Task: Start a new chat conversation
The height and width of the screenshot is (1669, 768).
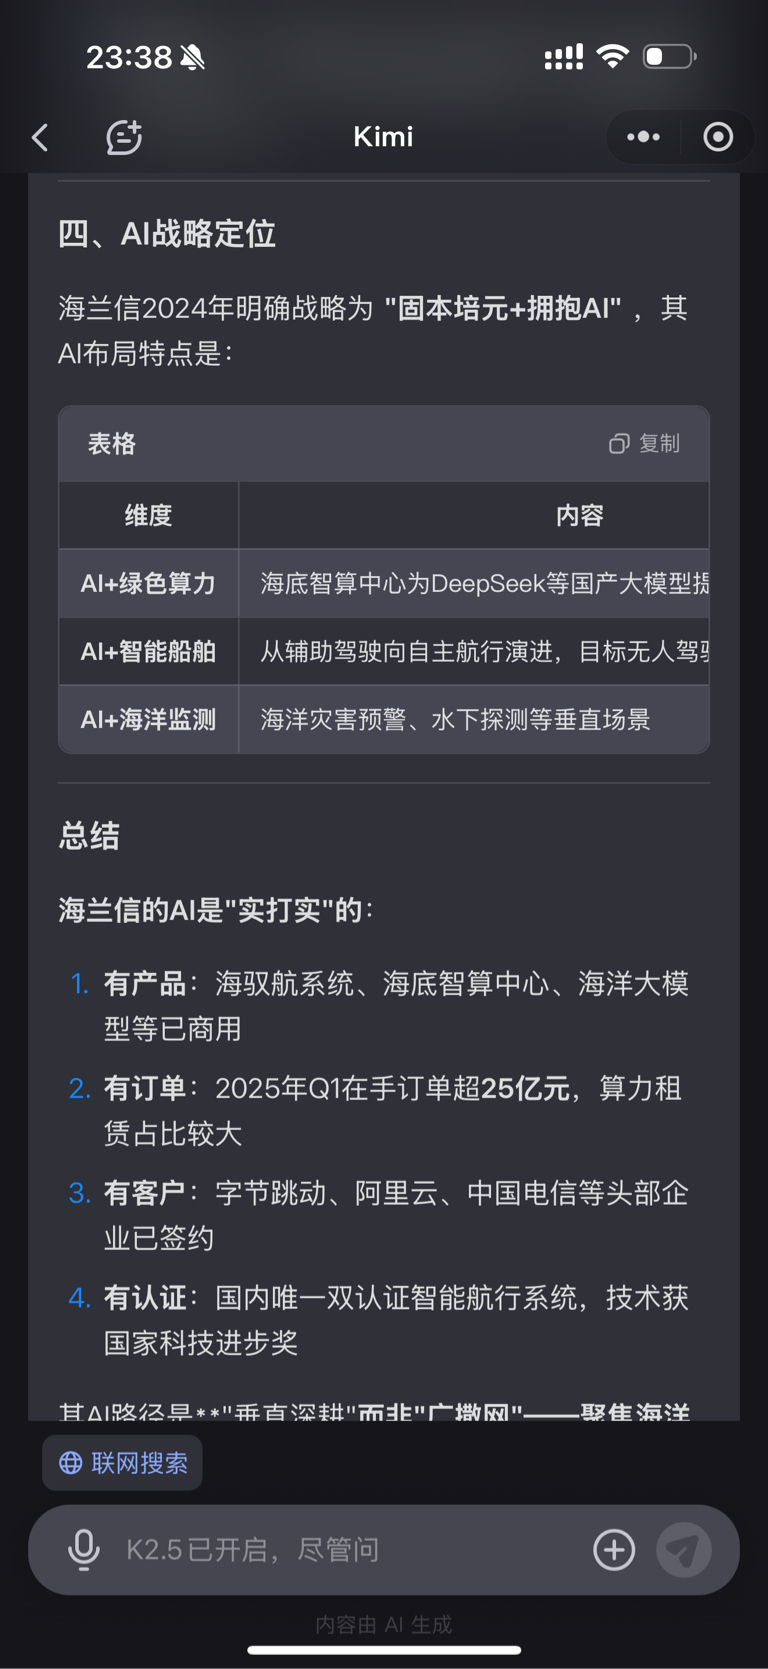Action: (x=124, y=138)
